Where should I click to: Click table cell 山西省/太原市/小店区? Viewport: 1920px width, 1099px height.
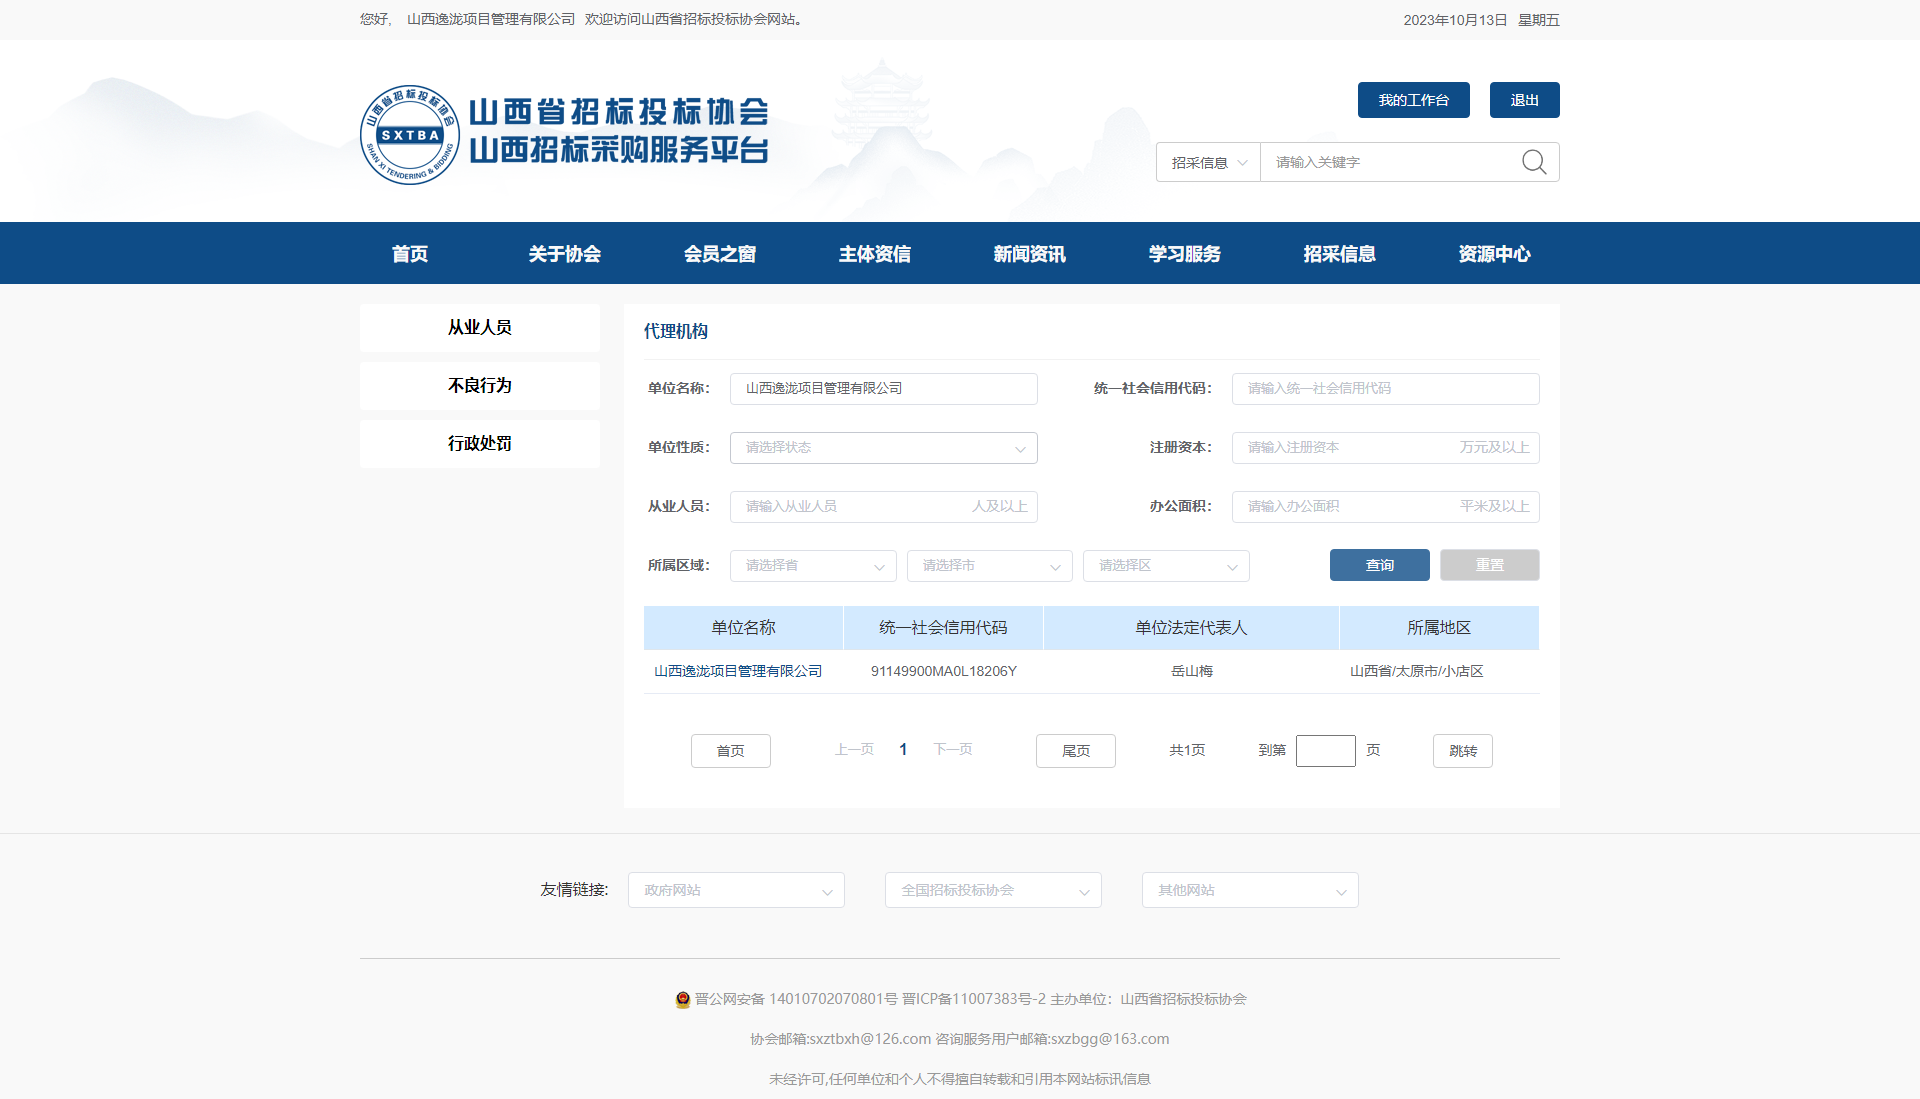[1417, 672]
